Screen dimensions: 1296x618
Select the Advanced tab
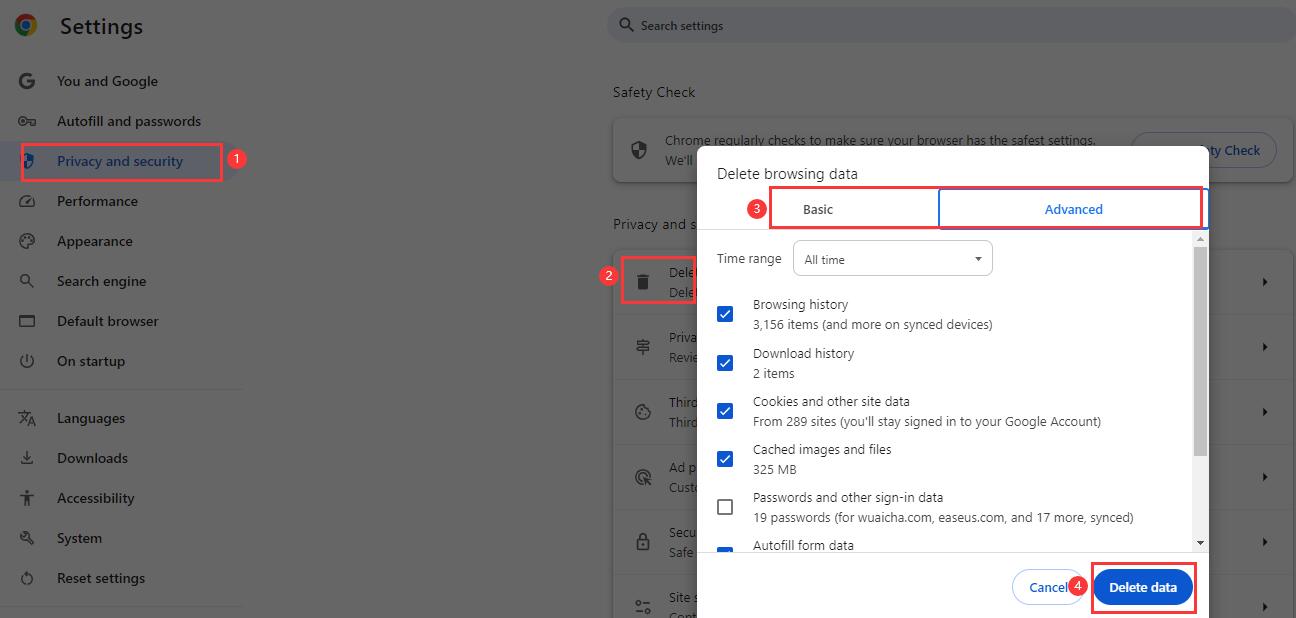tap(1073, 209)
